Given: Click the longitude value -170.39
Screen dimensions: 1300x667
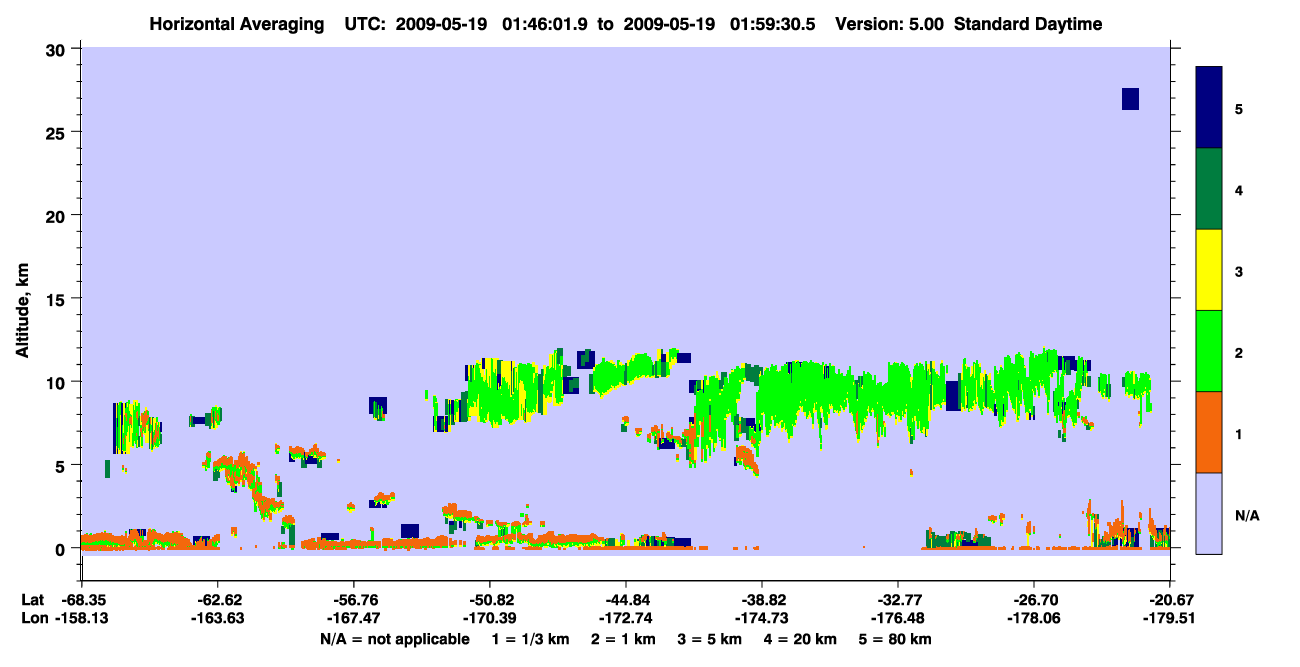Looking at the screenshot, I should [490, 619].
